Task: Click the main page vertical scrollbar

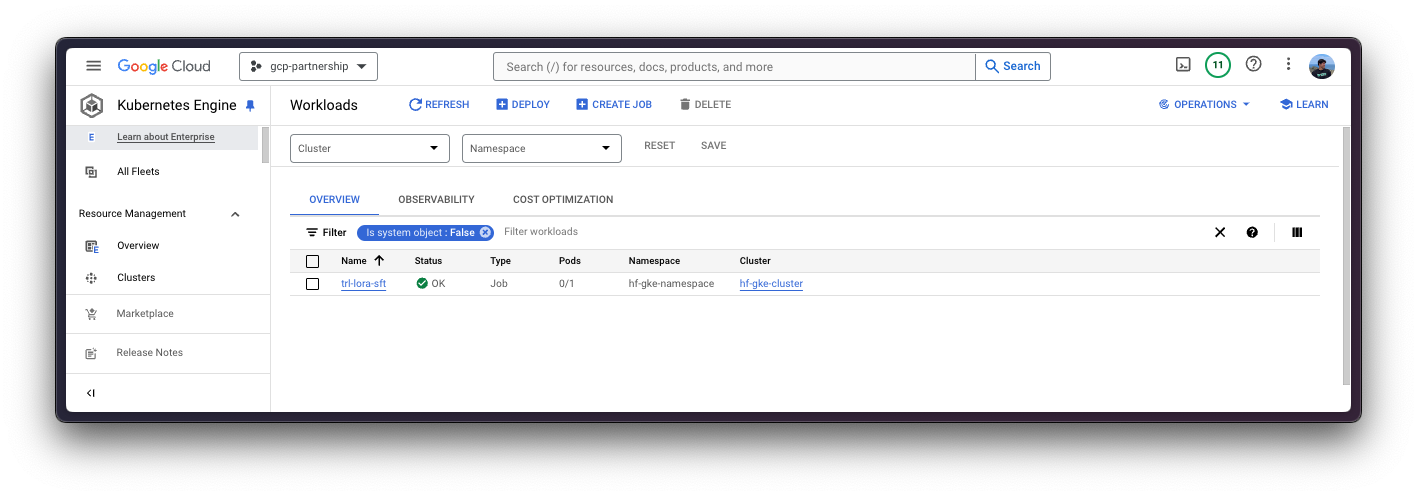Action: [x=1346, y=256]
